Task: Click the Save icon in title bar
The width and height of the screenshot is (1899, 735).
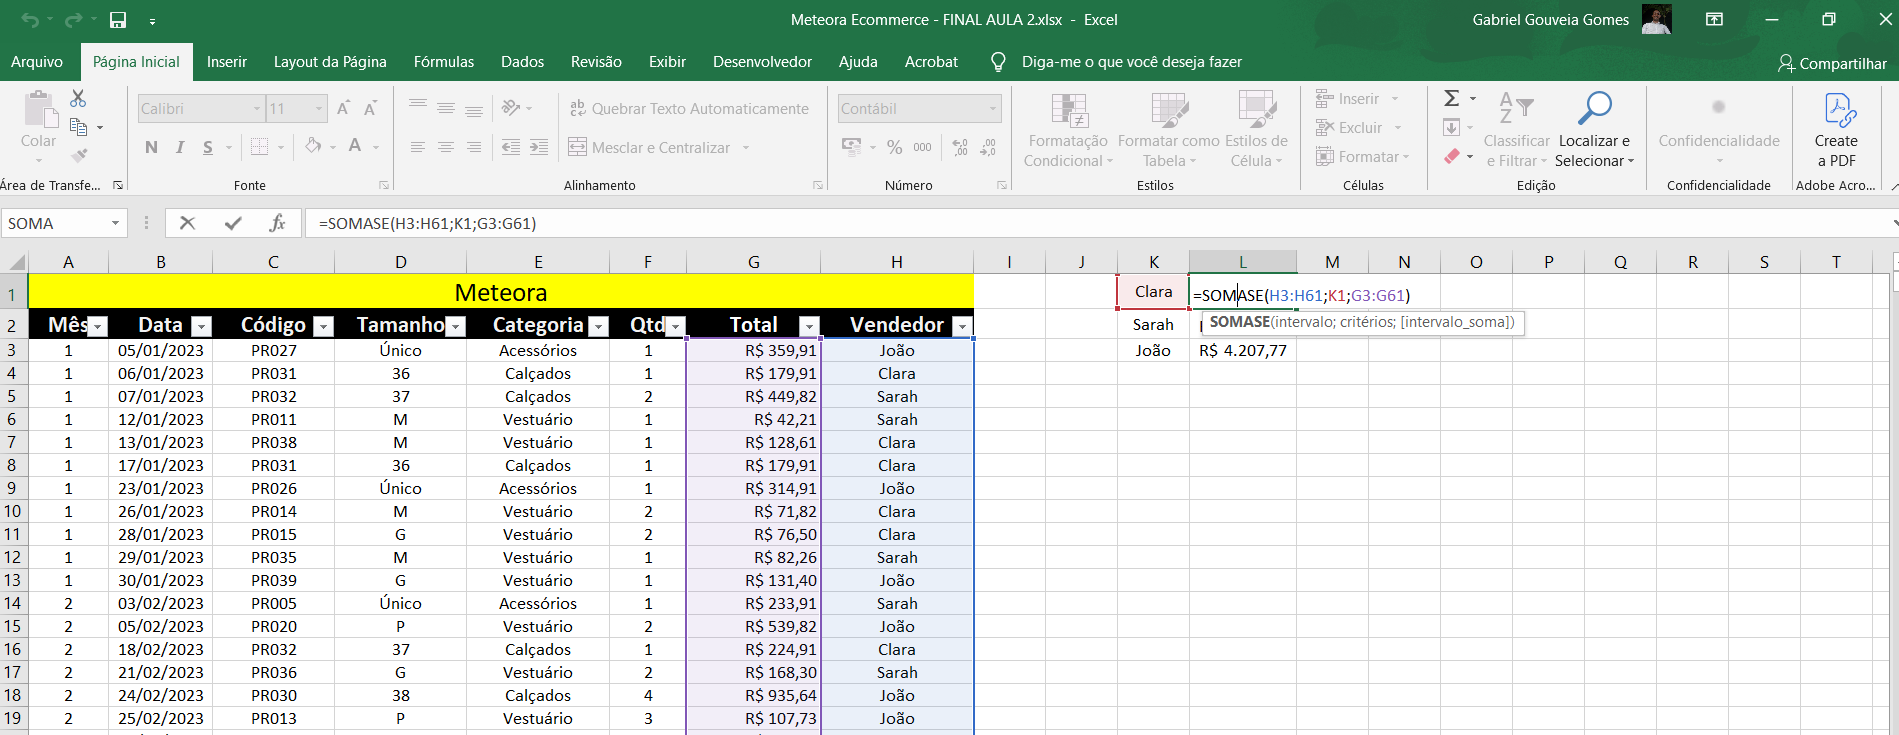Action: coord(118,20)
